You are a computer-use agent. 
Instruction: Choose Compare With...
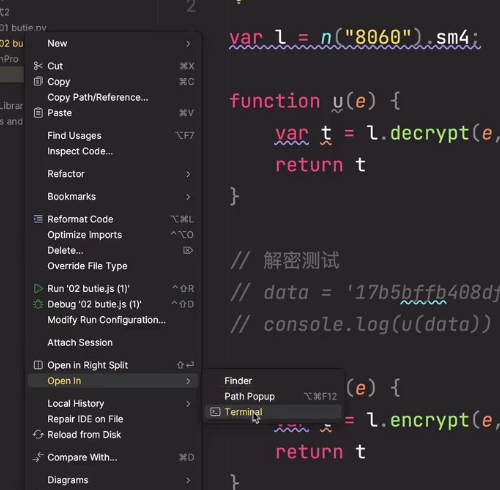click(113, 457)
